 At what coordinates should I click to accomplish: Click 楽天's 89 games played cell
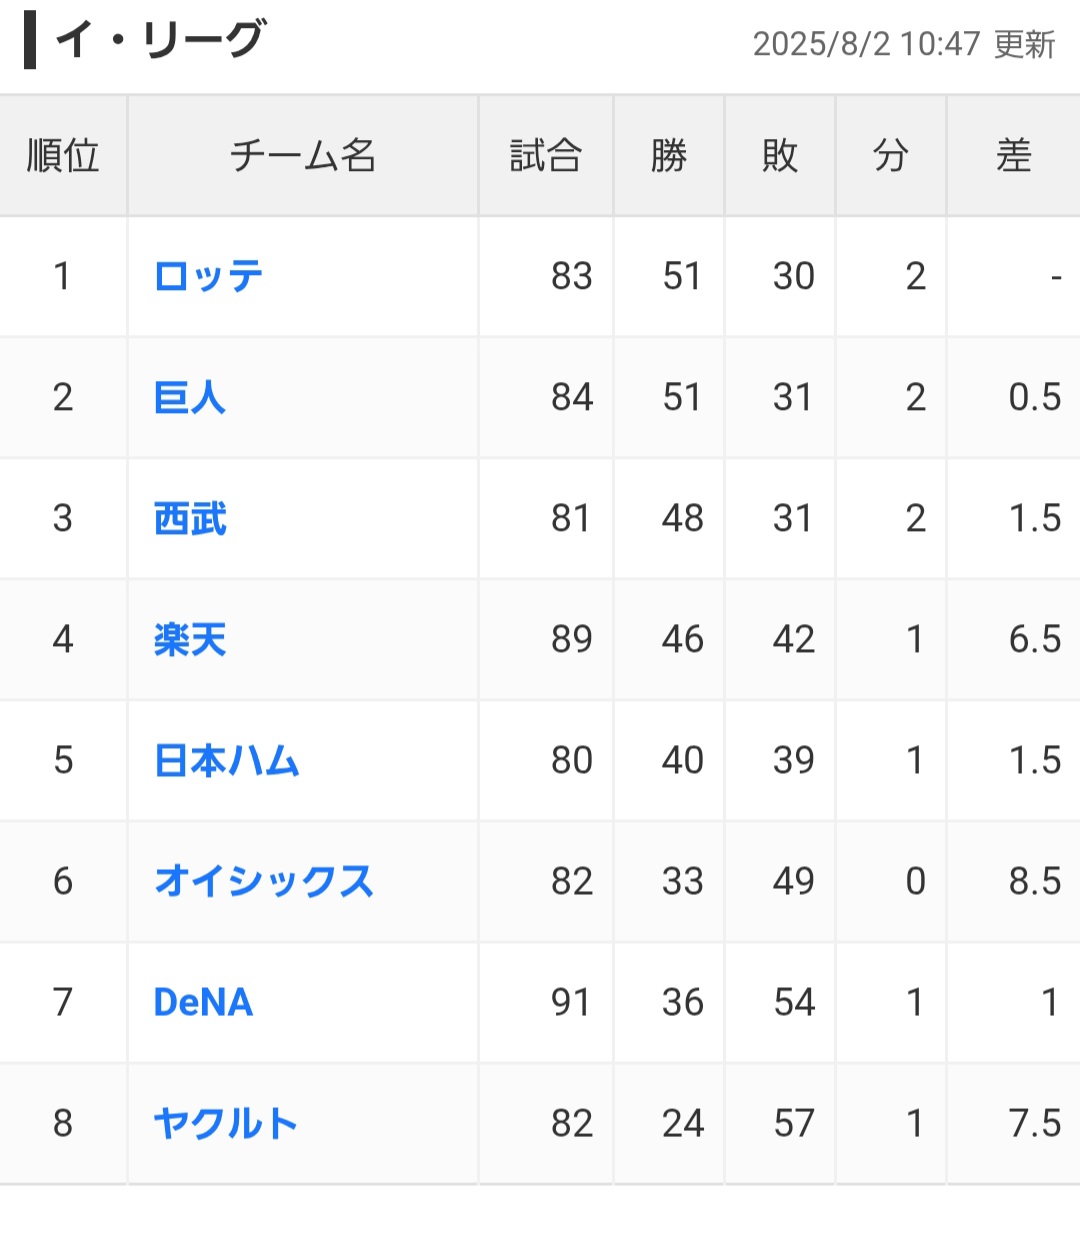[x=571, y=639]
